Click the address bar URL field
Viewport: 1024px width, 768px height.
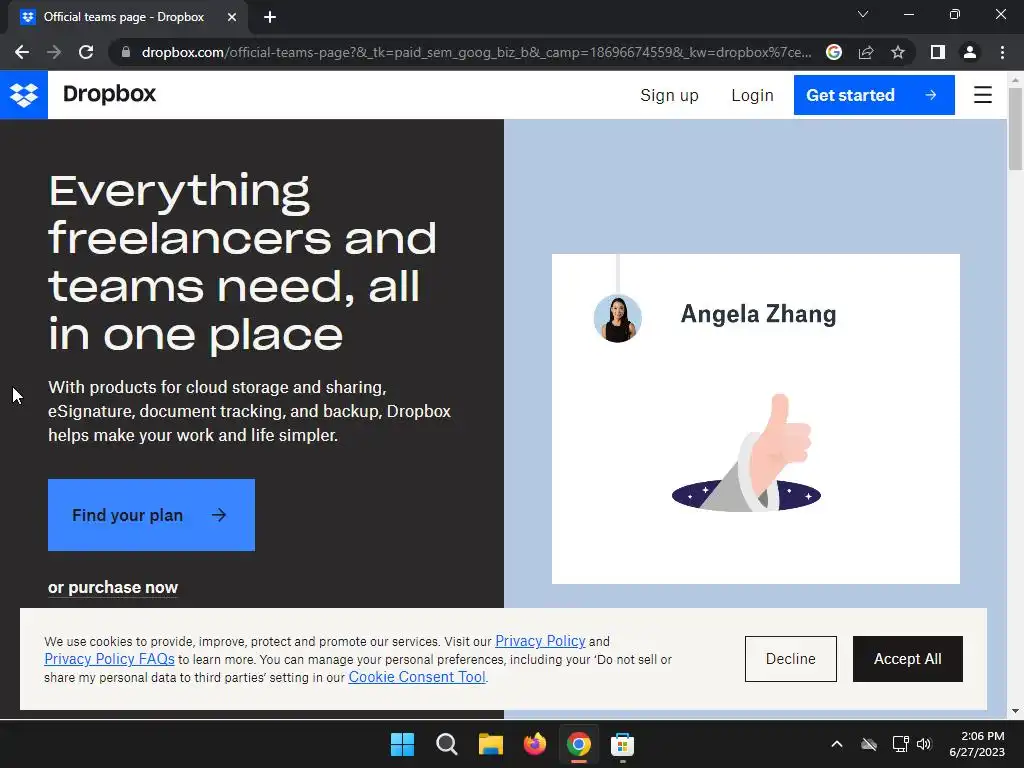(x=475, y=52)
